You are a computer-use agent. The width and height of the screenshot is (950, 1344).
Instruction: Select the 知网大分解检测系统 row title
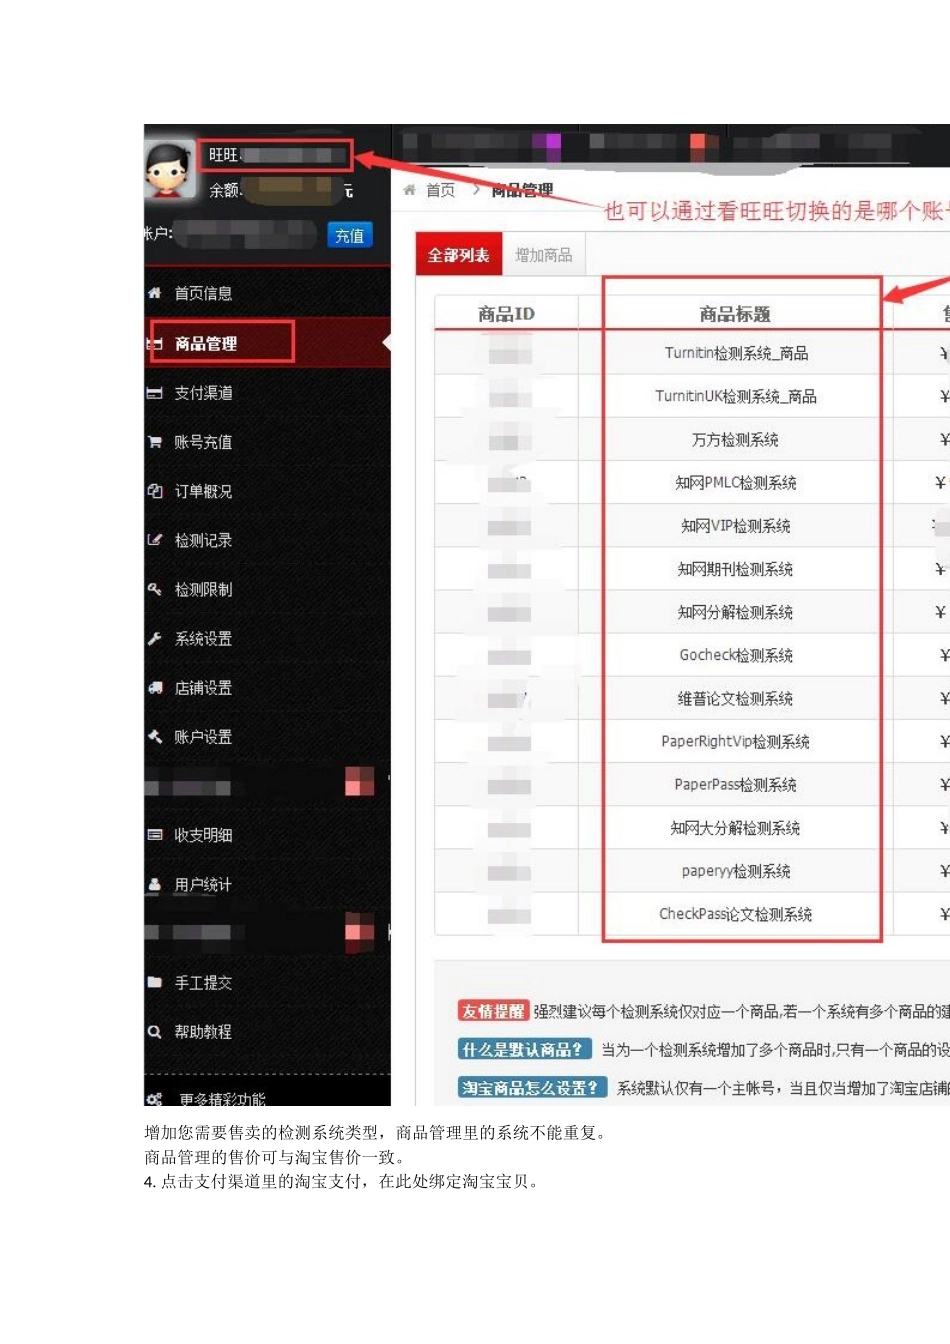click(735, 827)
